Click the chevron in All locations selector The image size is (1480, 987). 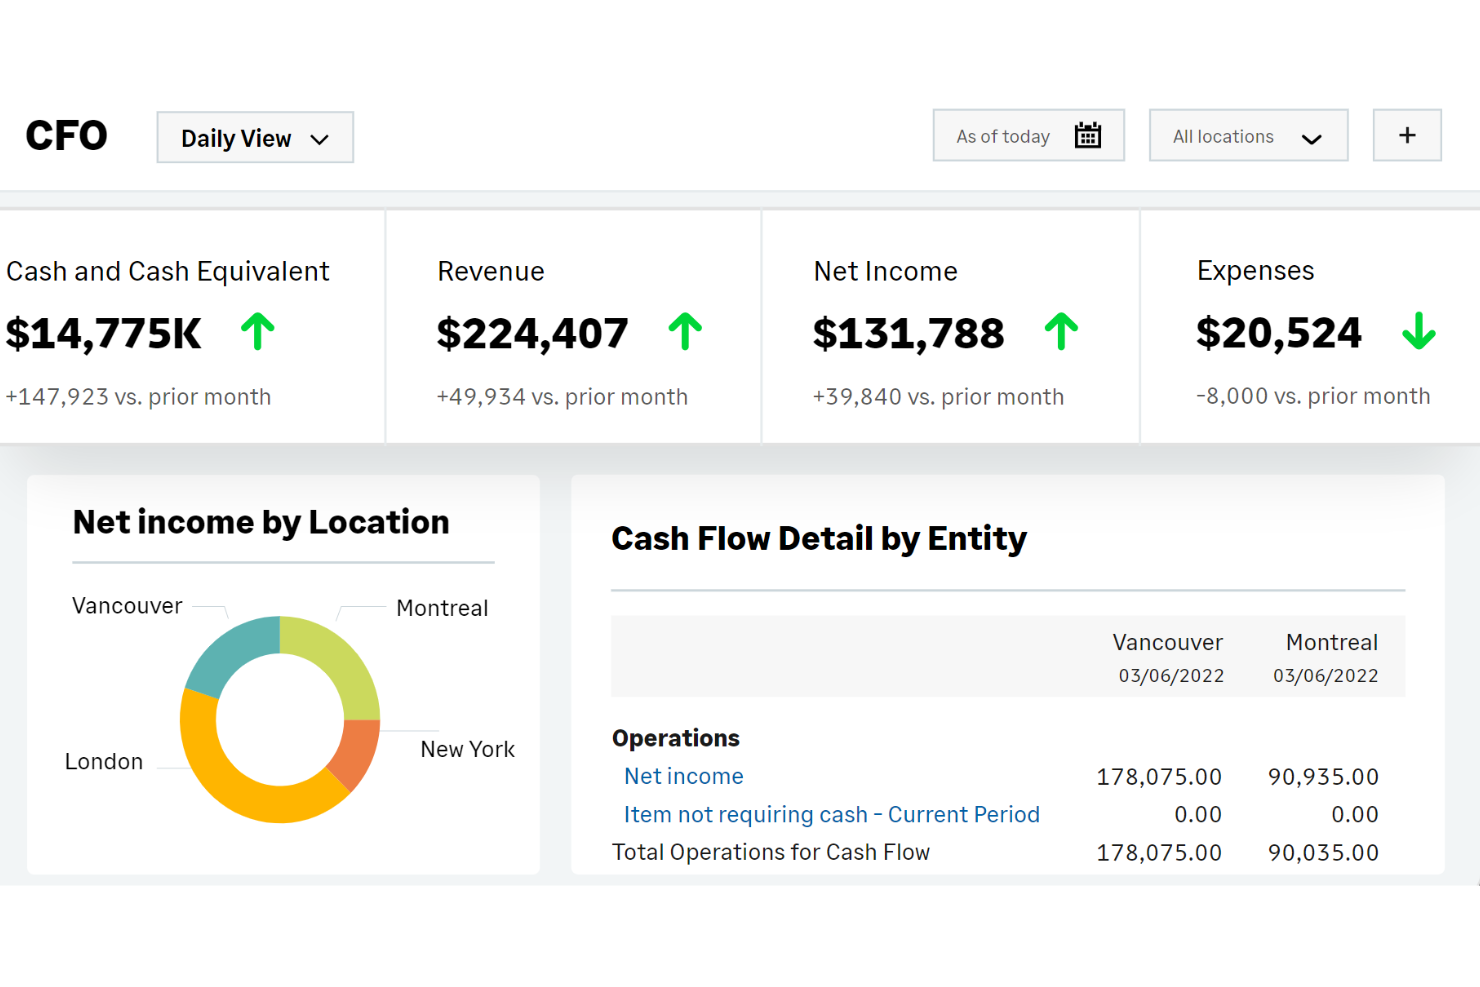tap(1311, 138)
